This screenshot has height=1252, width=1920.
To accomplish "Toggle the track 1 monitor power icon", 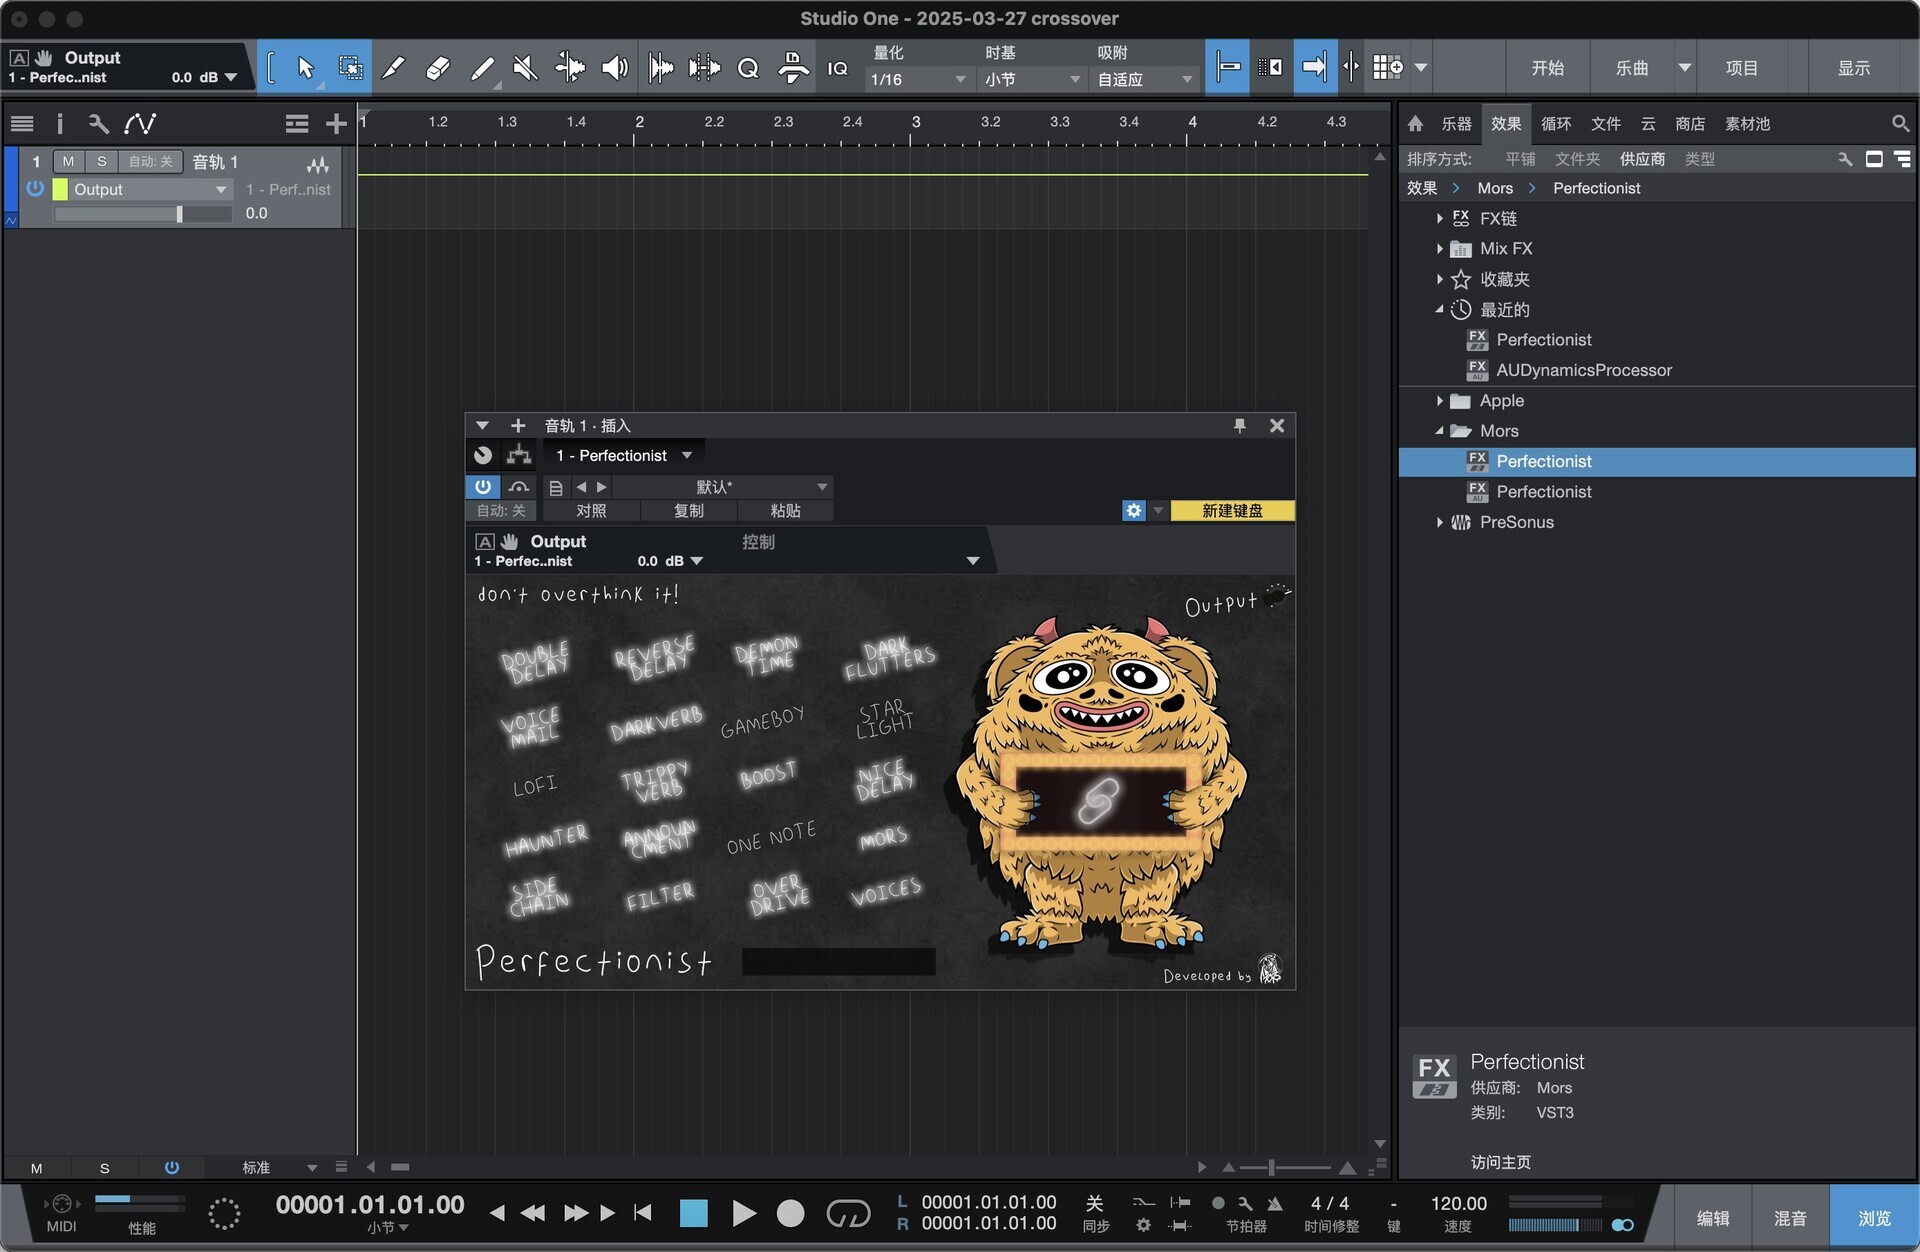I will [x=35, y=188].
